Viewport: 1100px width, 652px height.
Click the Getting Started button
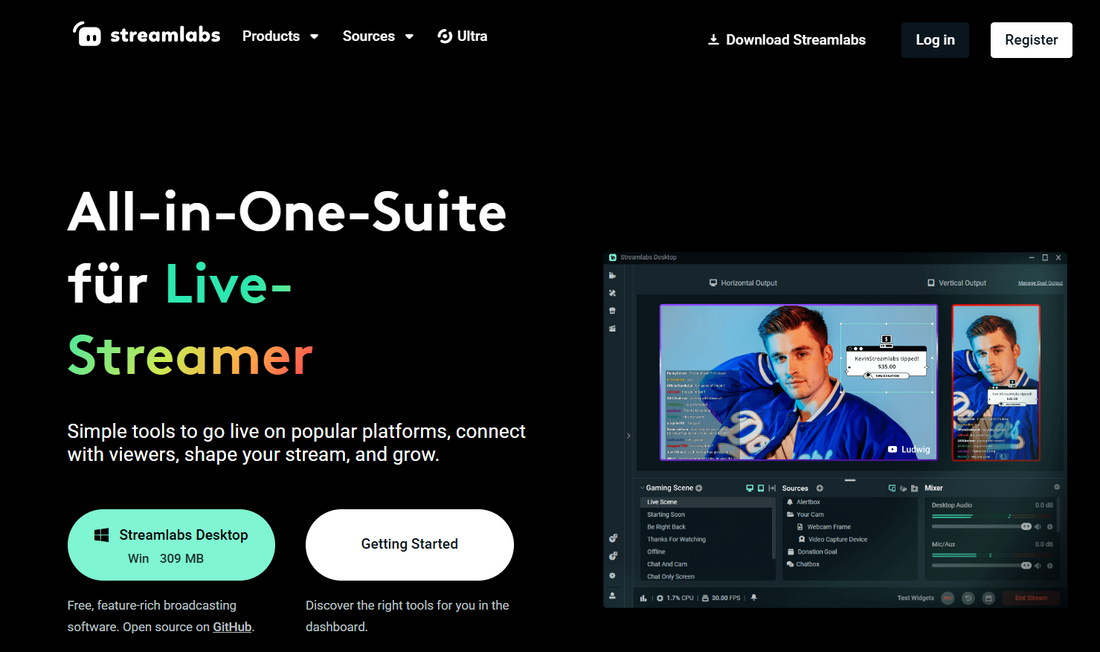(x=409, y=544)
